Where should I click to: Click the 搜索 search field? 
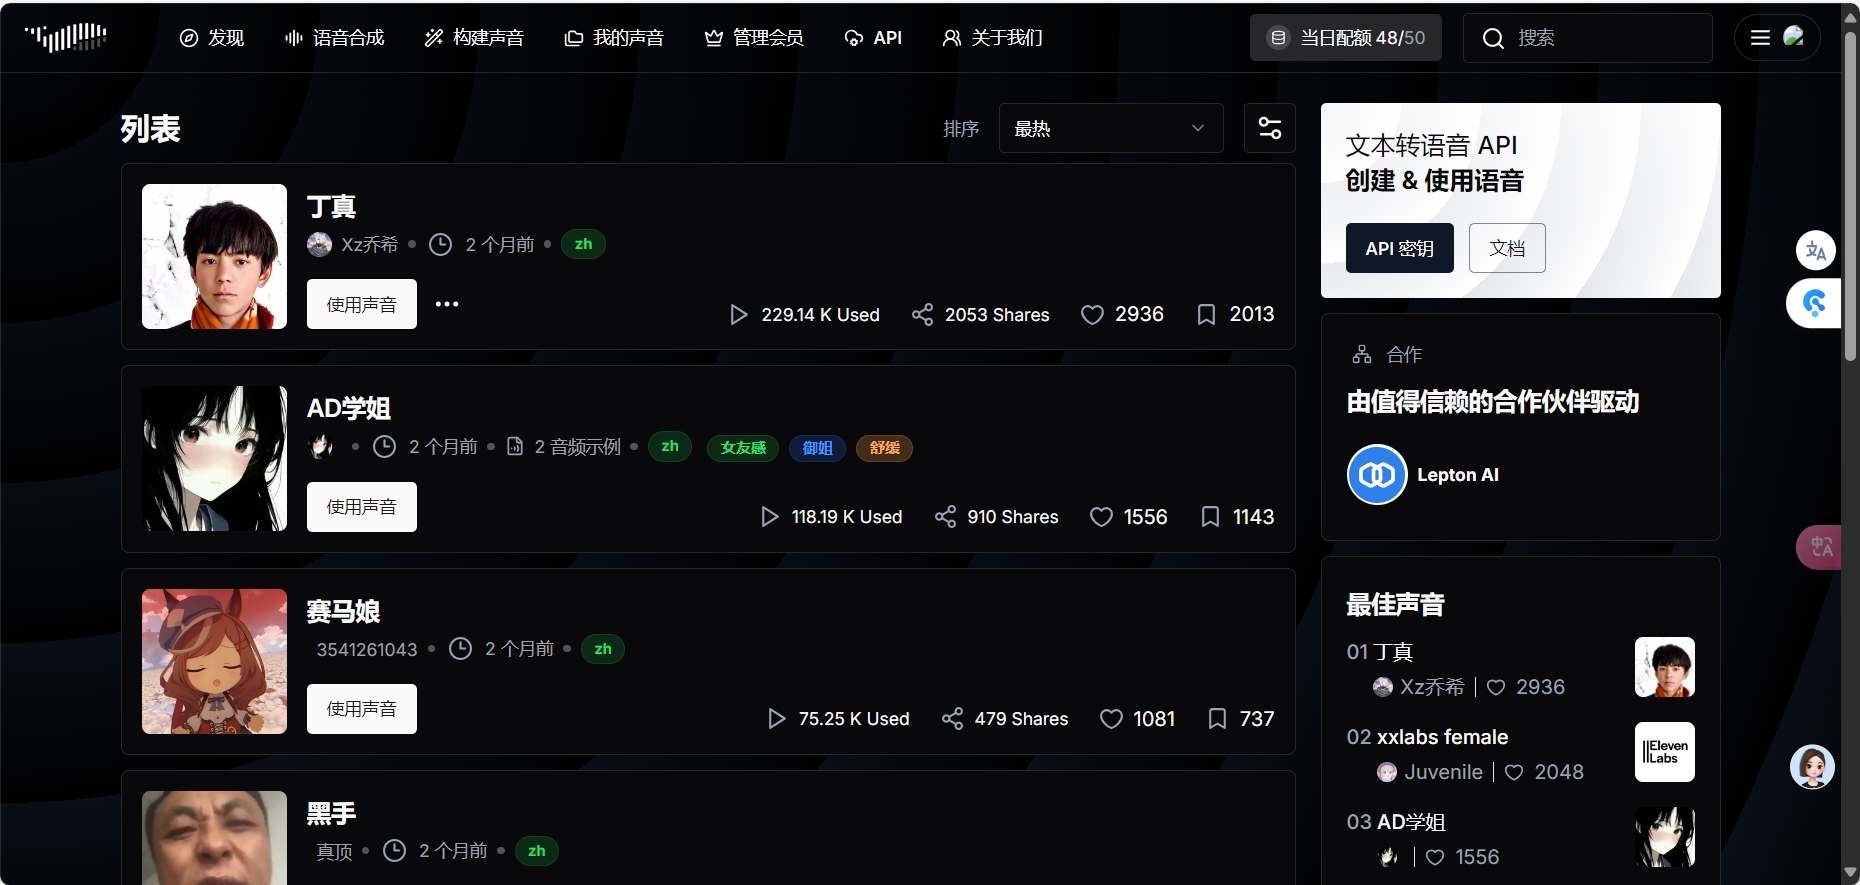click(1600, 38)
